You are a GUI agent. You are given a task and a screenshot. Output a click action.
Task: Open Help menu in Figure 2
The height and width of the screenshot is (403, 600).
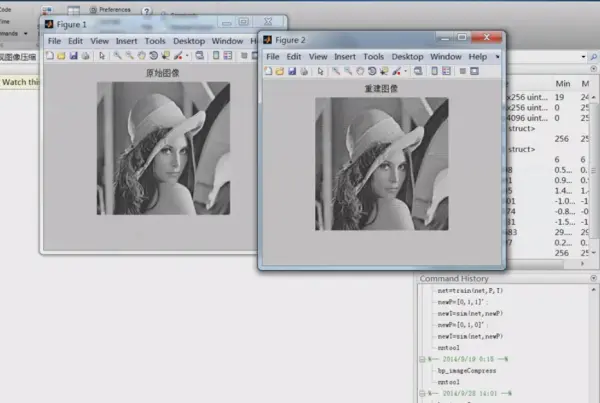coord(478,57)
